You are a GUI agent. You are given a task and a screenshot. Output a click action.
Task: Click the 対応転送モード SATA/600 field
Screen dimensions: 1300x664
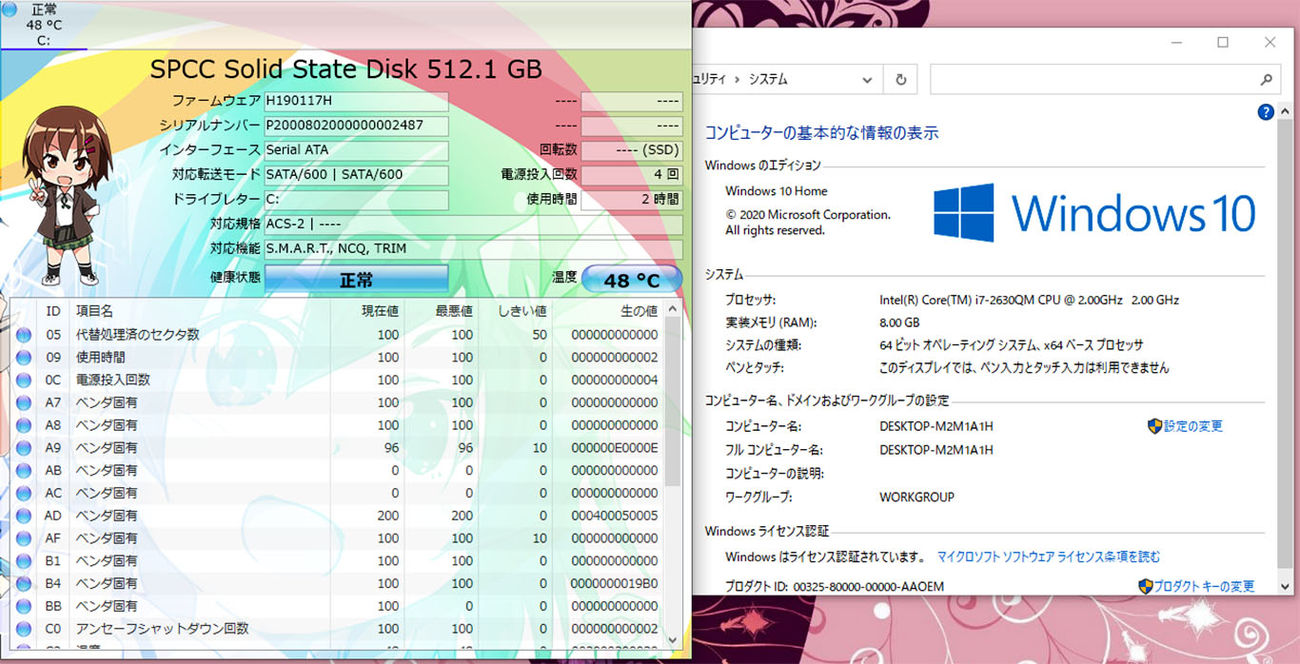[x=356, y=175]
